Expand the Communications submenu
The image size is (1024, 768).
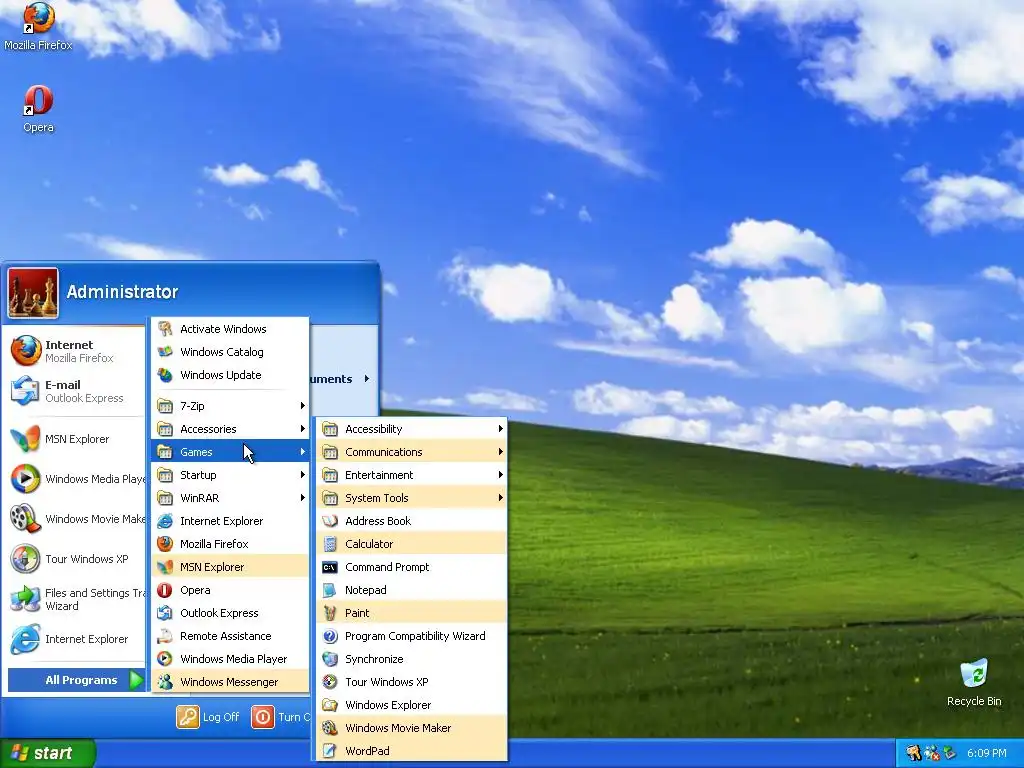412,452
